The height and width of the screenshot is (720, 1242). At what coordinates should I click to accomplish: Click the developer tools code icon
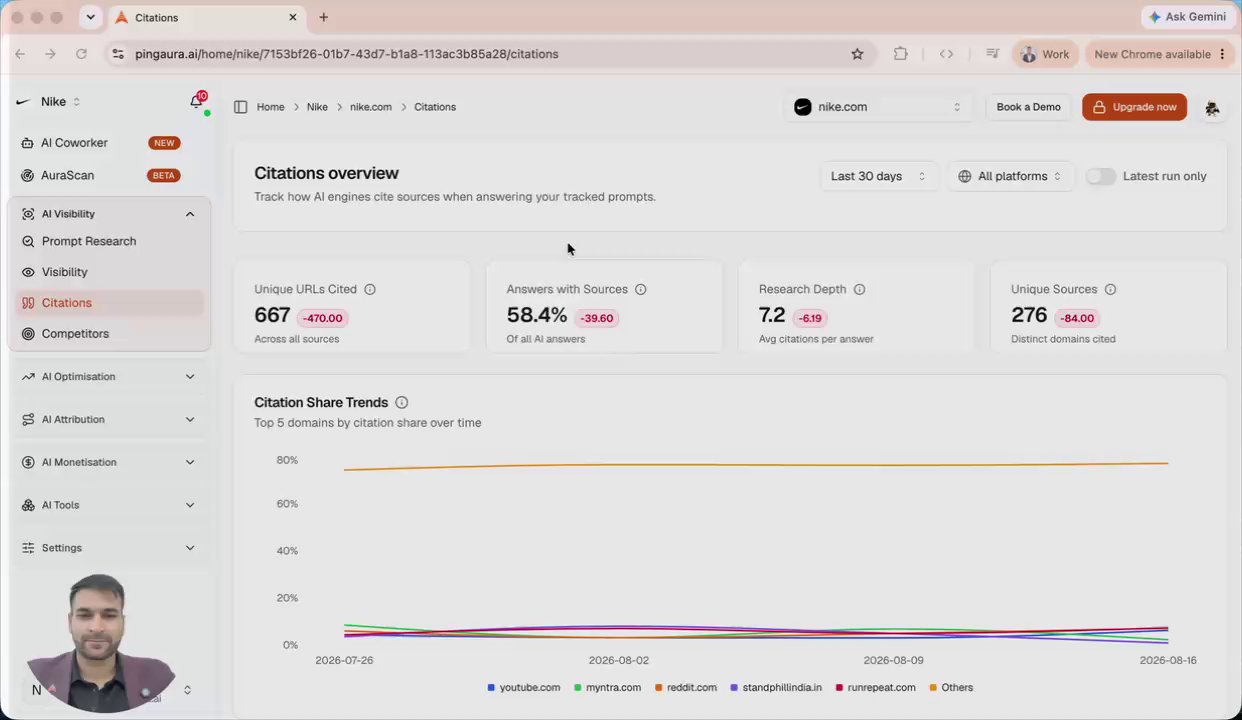click(x=946, y=54)
